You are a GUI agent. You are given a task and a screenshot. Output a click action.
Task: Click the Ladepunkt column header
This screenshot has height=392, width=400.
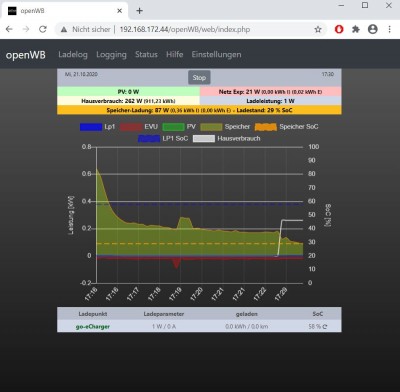93,314
